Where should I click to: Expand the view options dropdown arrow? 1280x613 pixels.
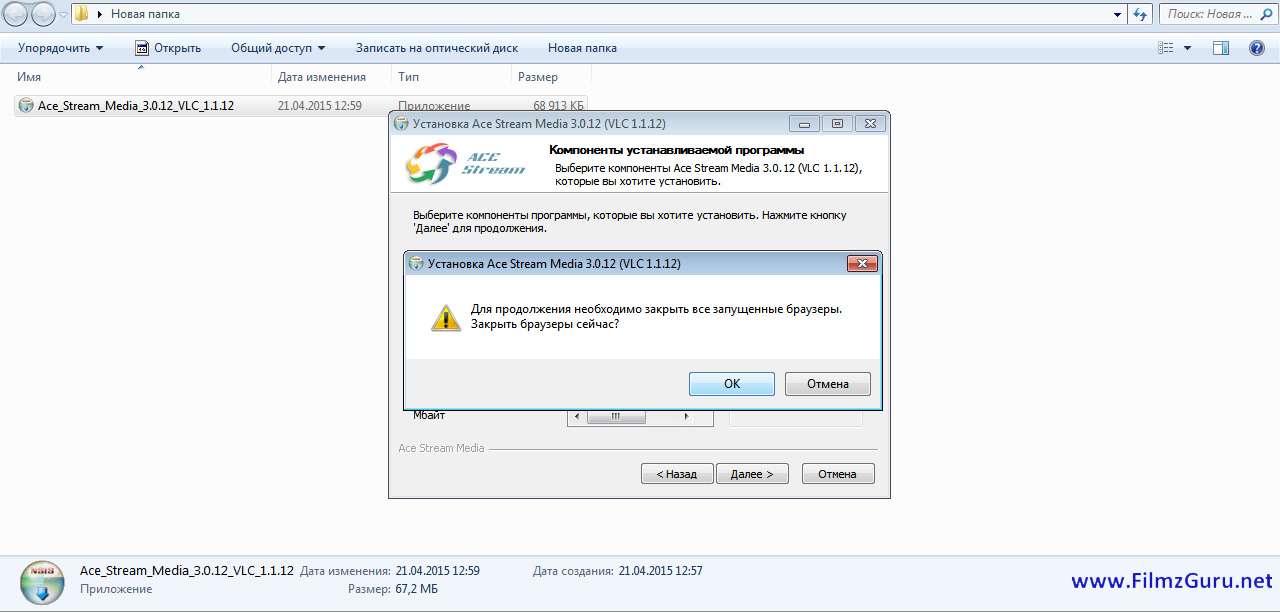click(x=1188, y=48)
